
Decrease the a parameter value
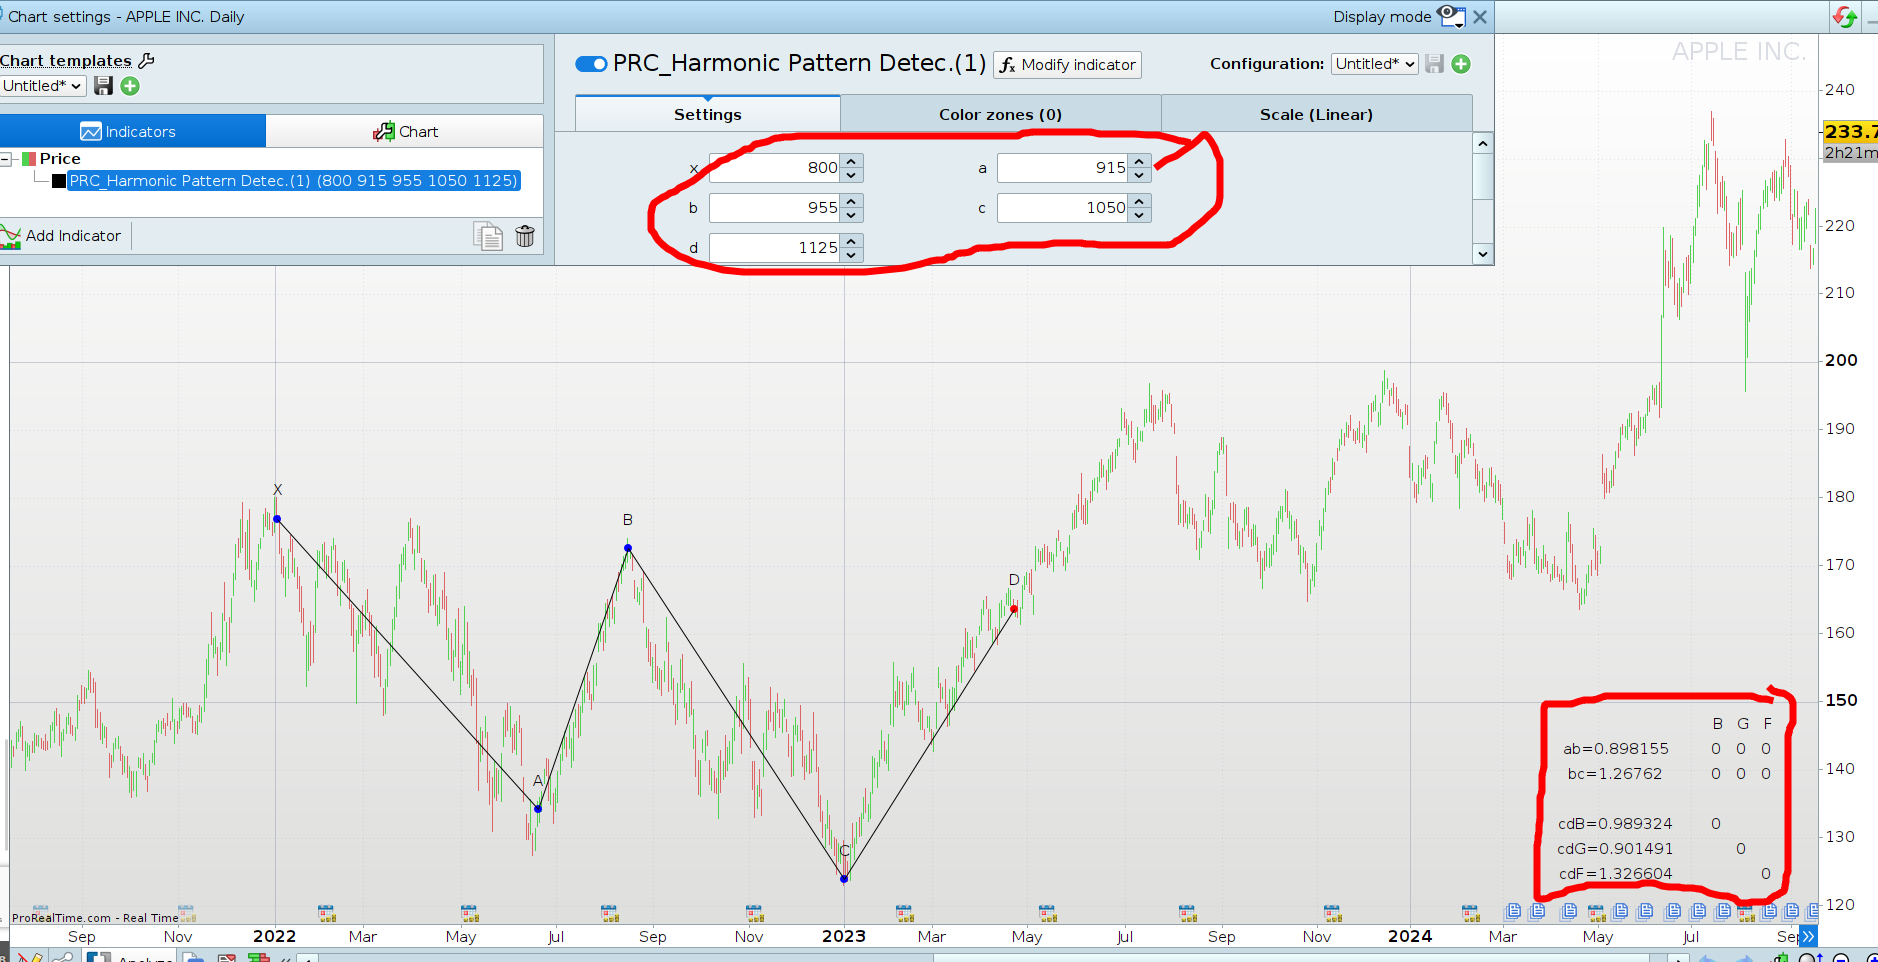tap(1139, 175)
